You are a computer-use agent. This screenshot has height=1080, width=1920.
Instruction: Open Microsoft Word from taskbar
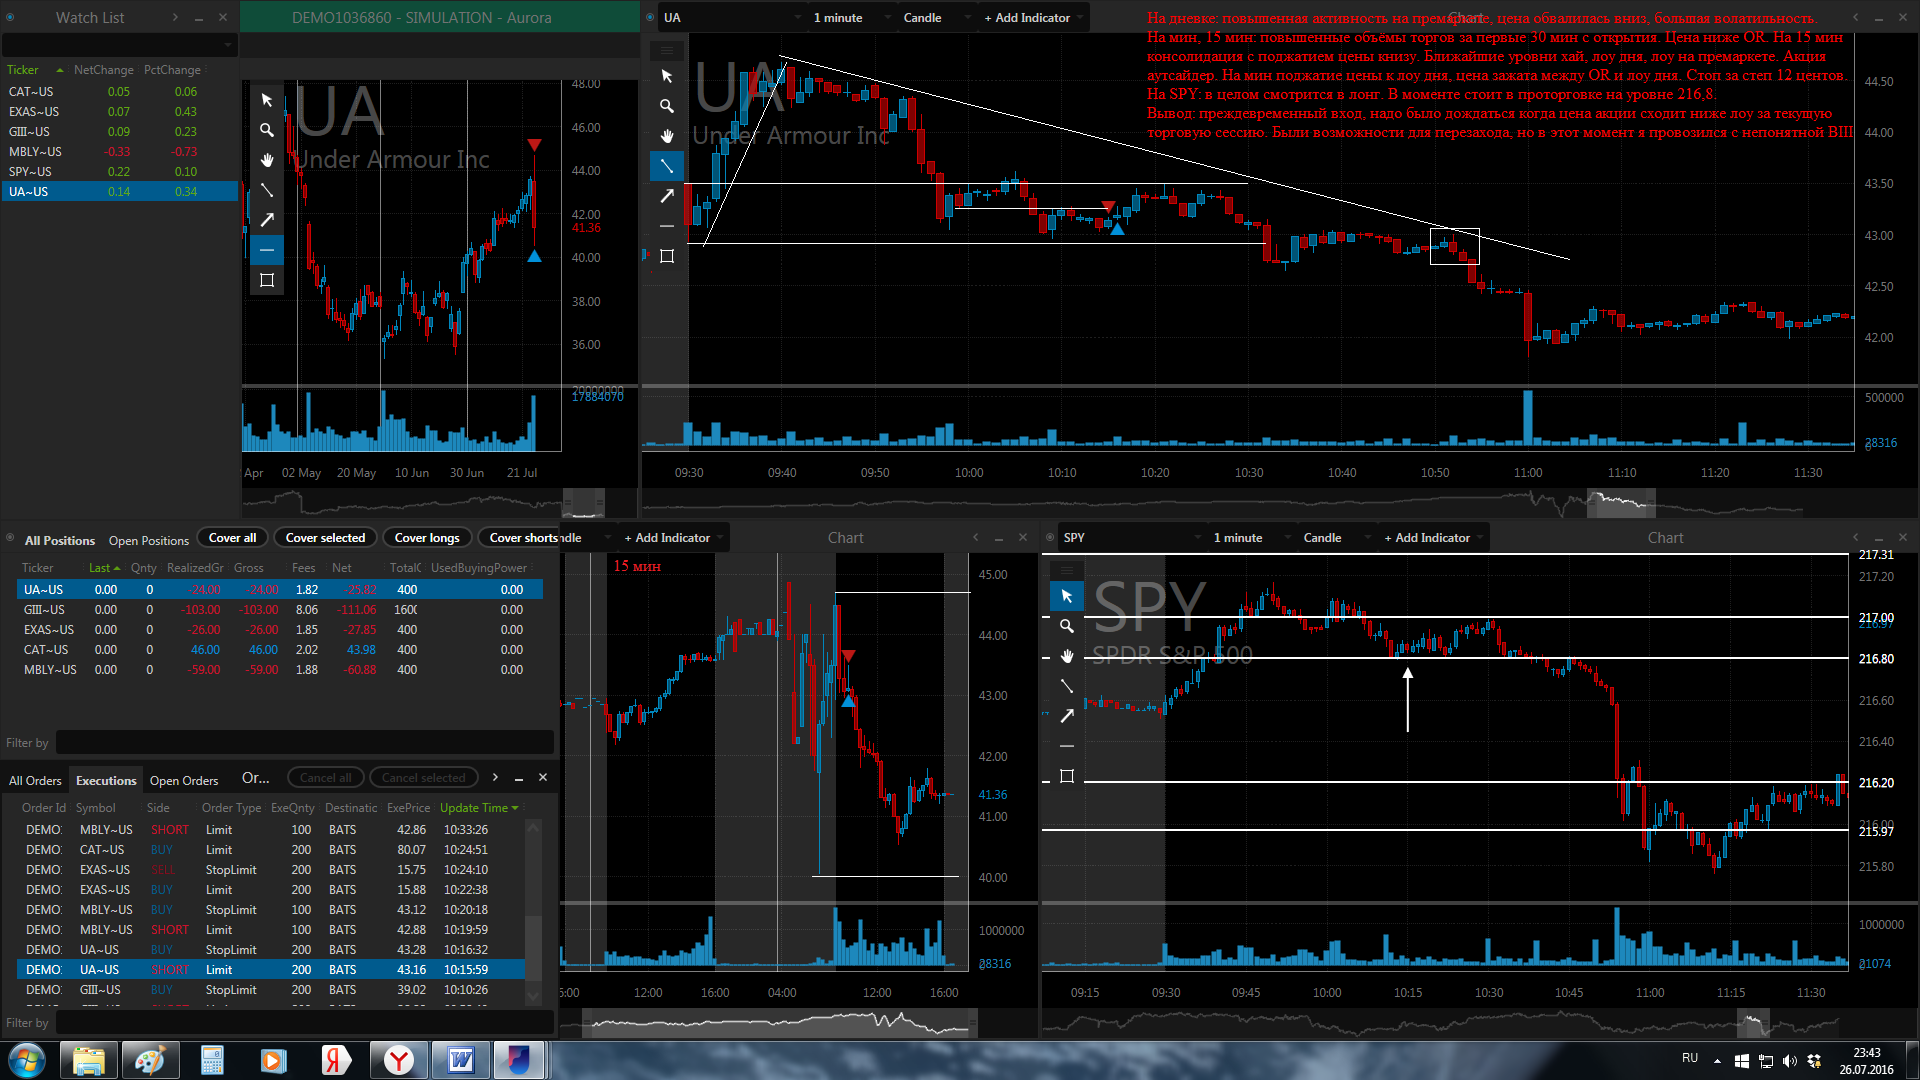460,1060
